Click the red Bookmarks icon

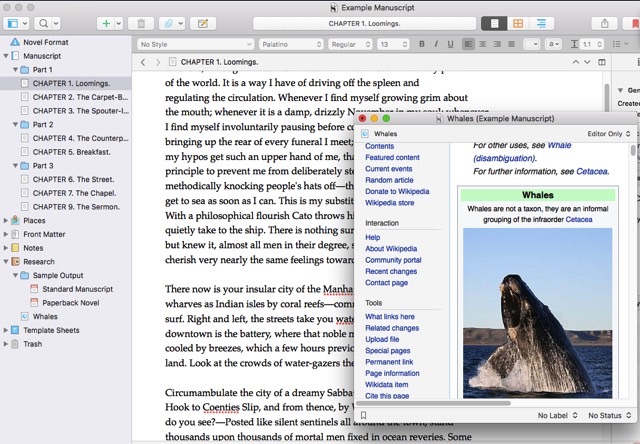pyautogui.click(x=635, y=24)
